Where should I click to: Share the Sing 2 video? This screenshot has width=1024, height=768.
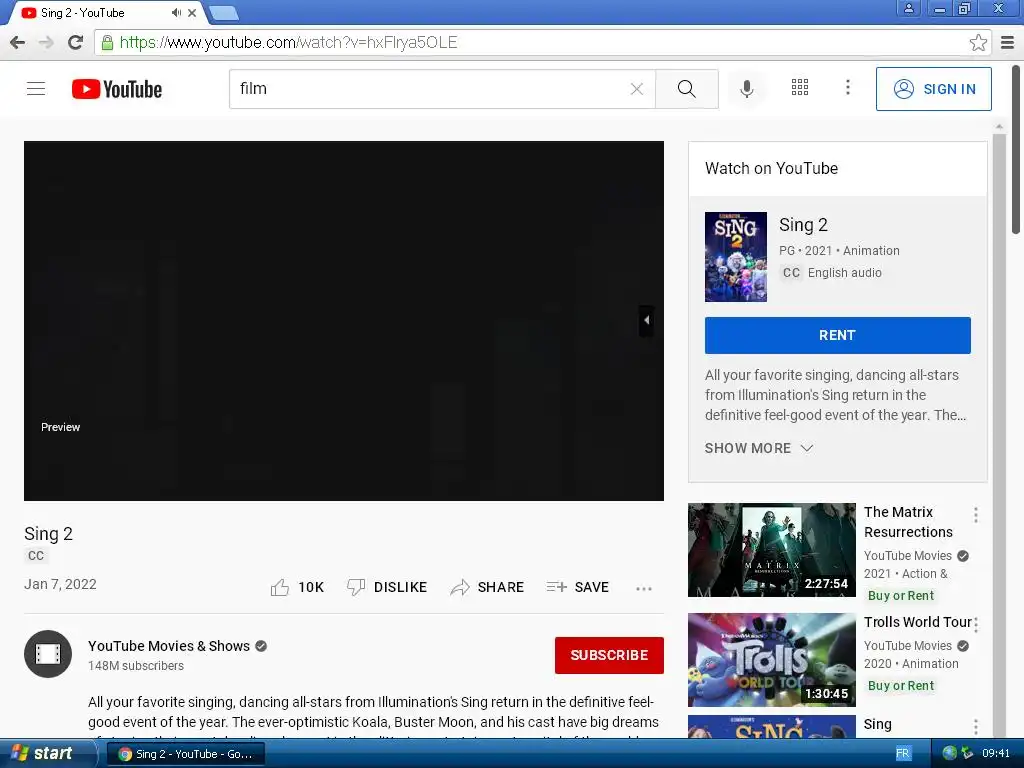pos(487,587)
